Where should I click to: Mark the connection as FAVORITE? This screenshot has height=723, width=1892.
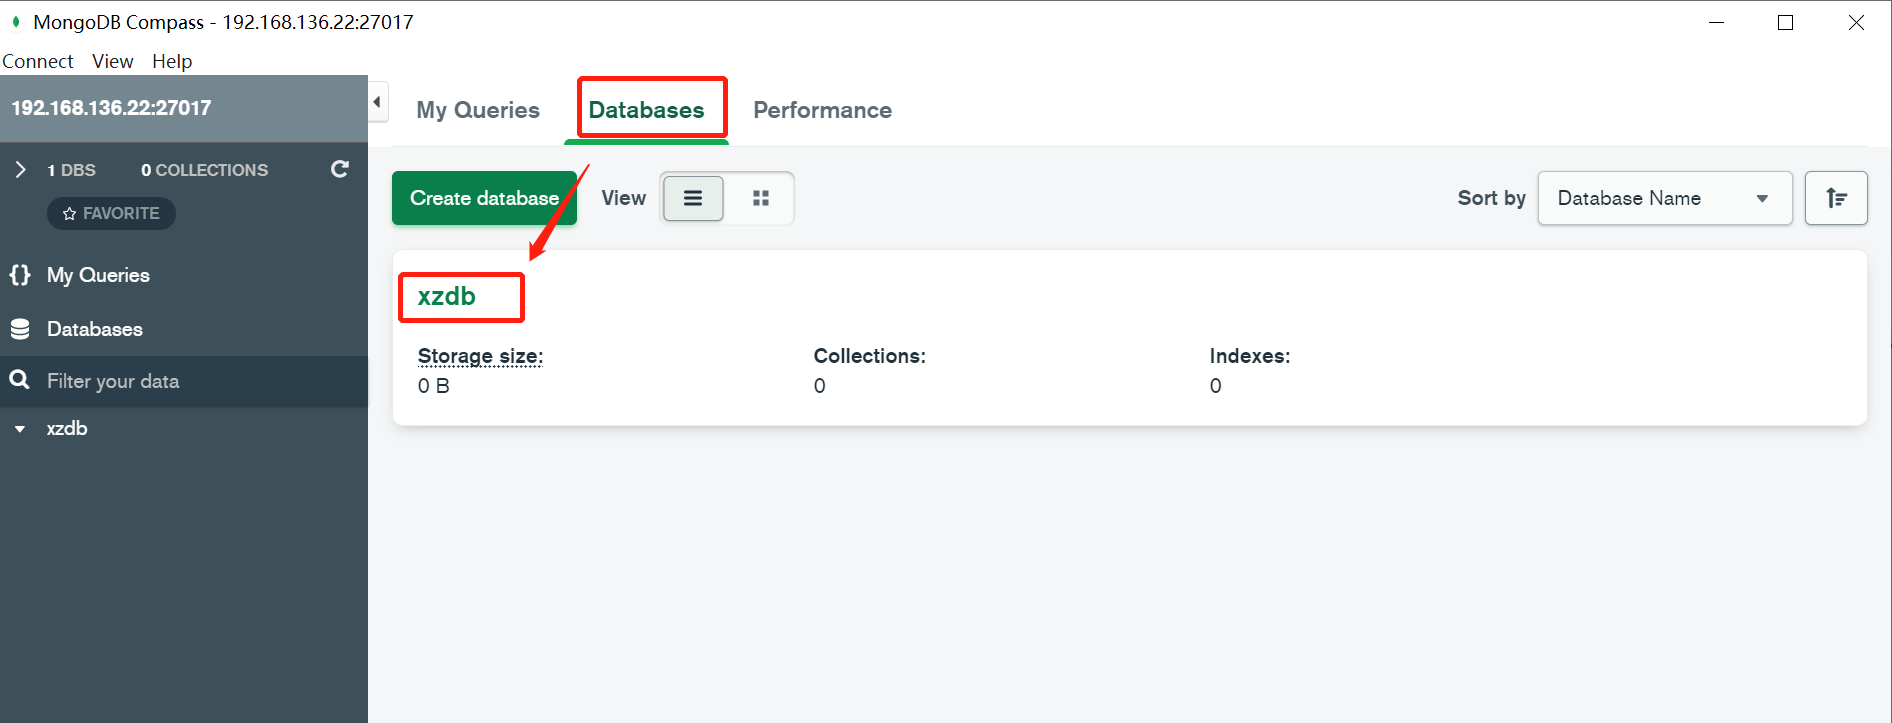coord(111,213)
